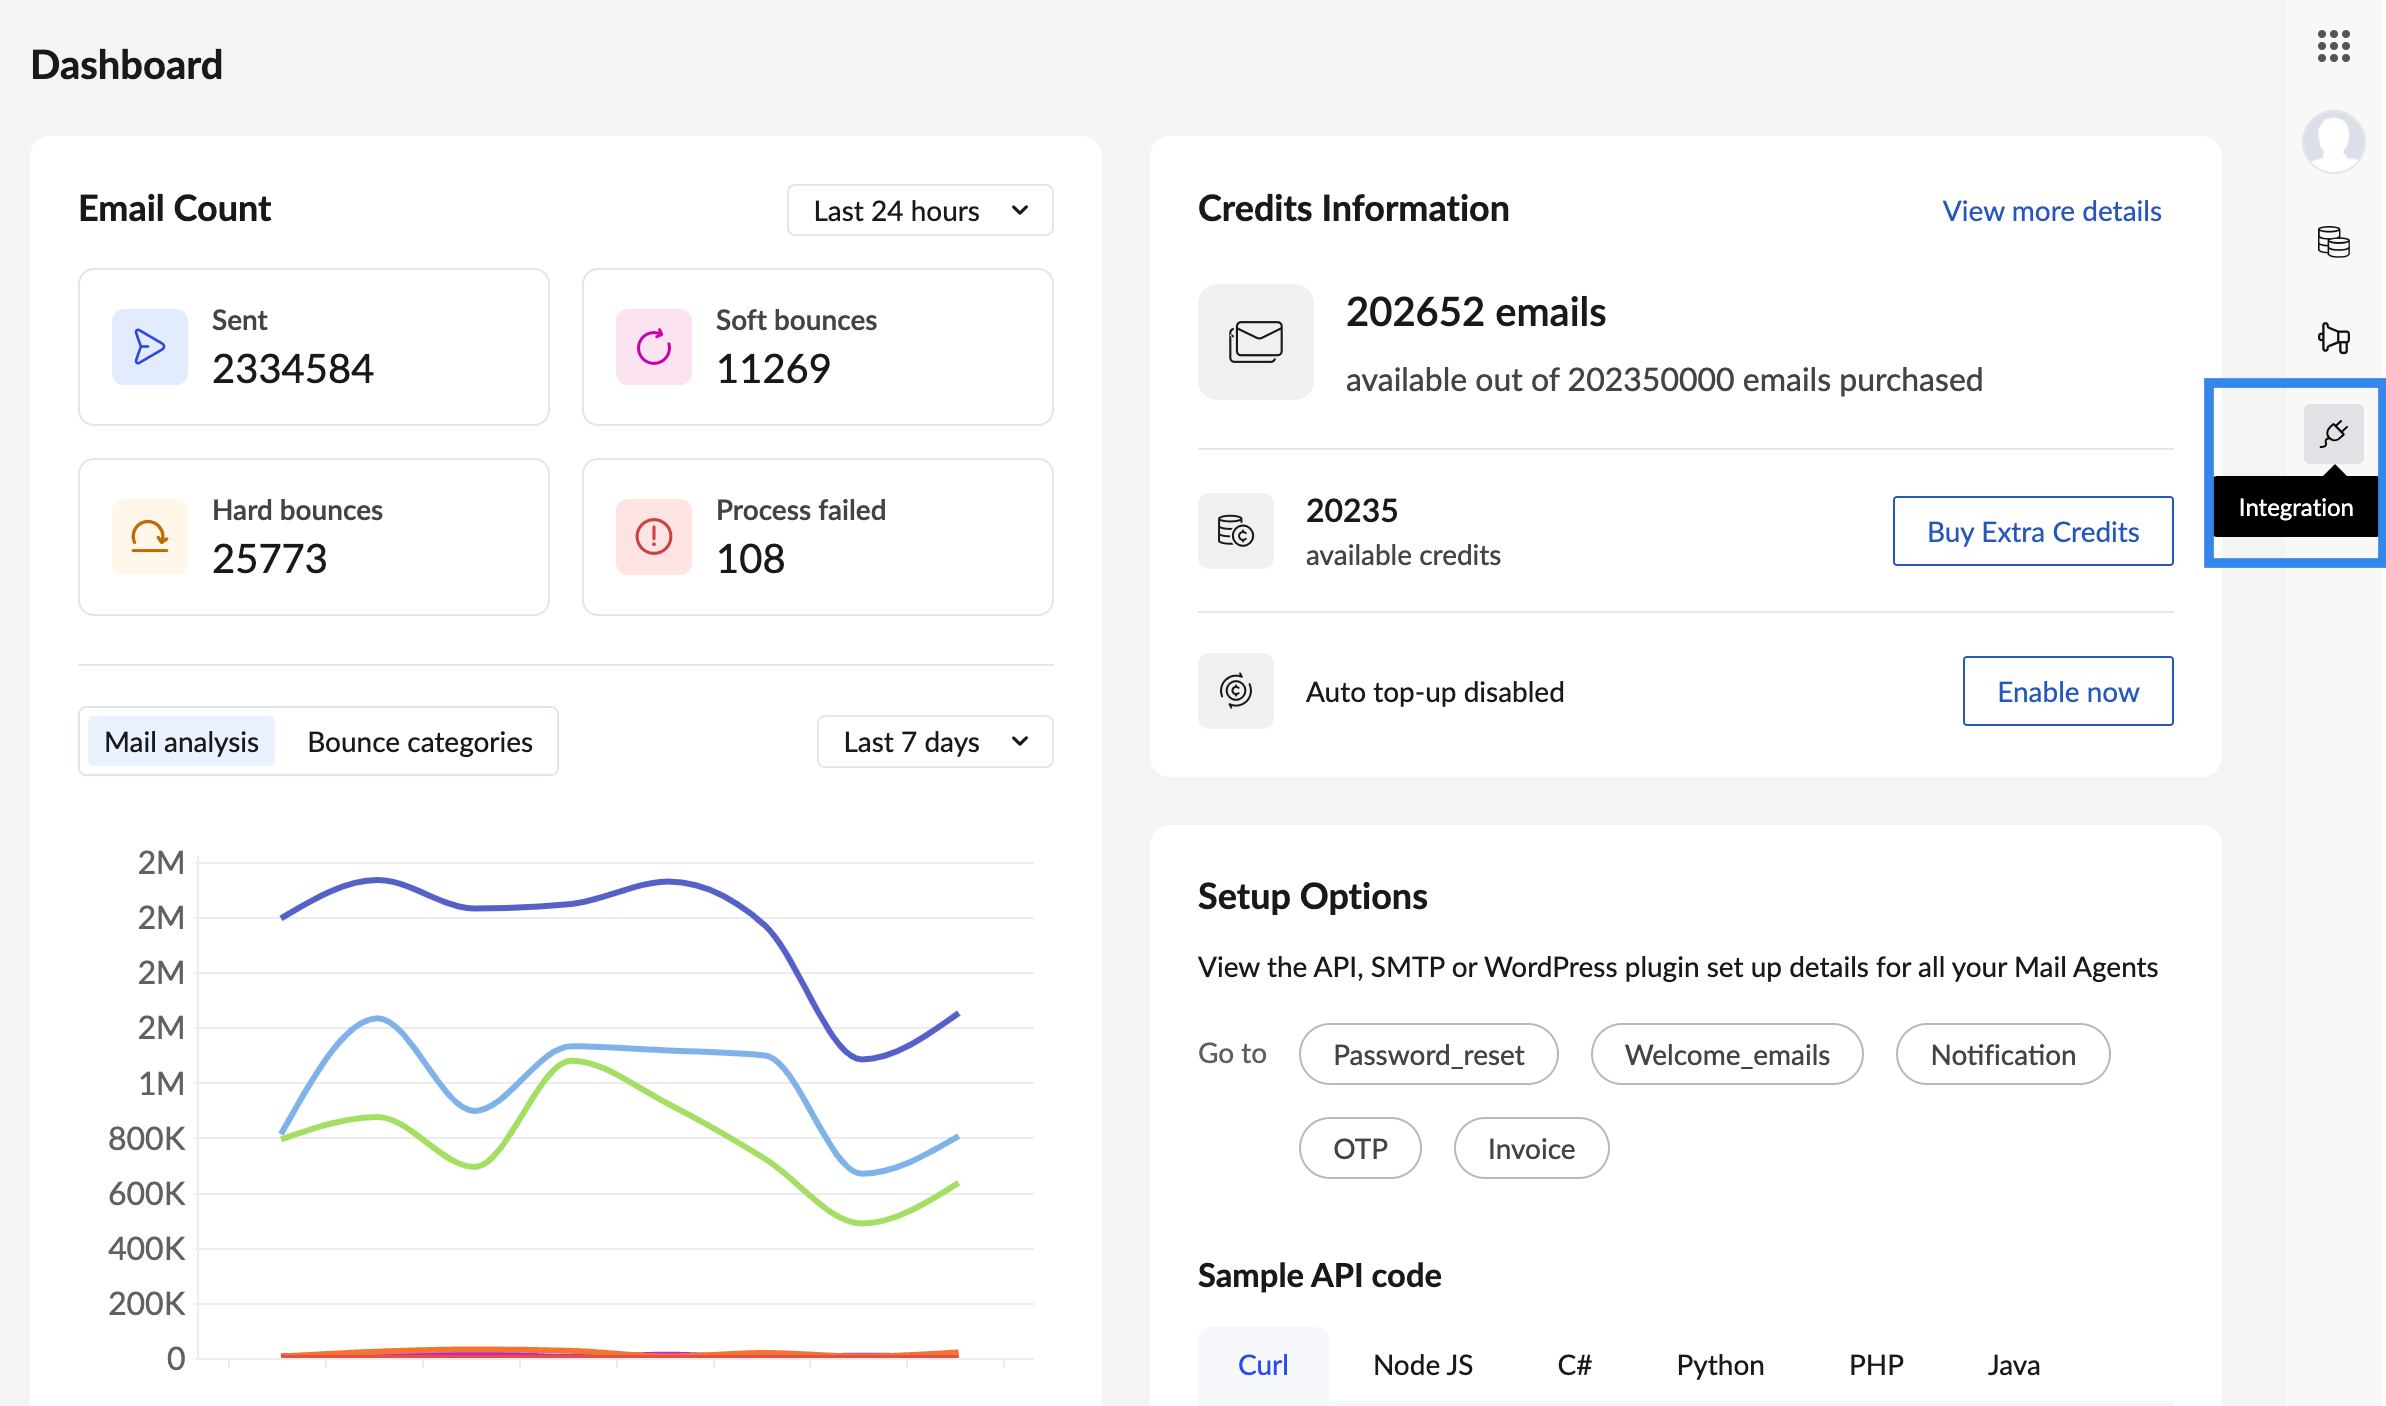
Task: Click the Soft bounces count 11269
Action: 773,369
